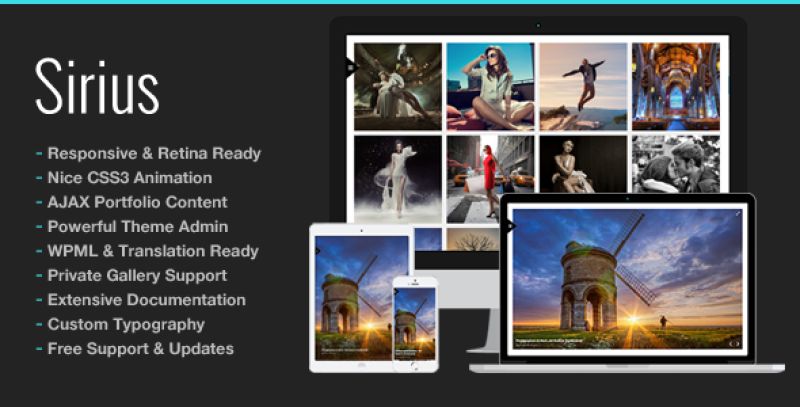This screenshot has height=407, width=800.
Task: Click "Extensive Documentation" text
Action: pos(146,300)
